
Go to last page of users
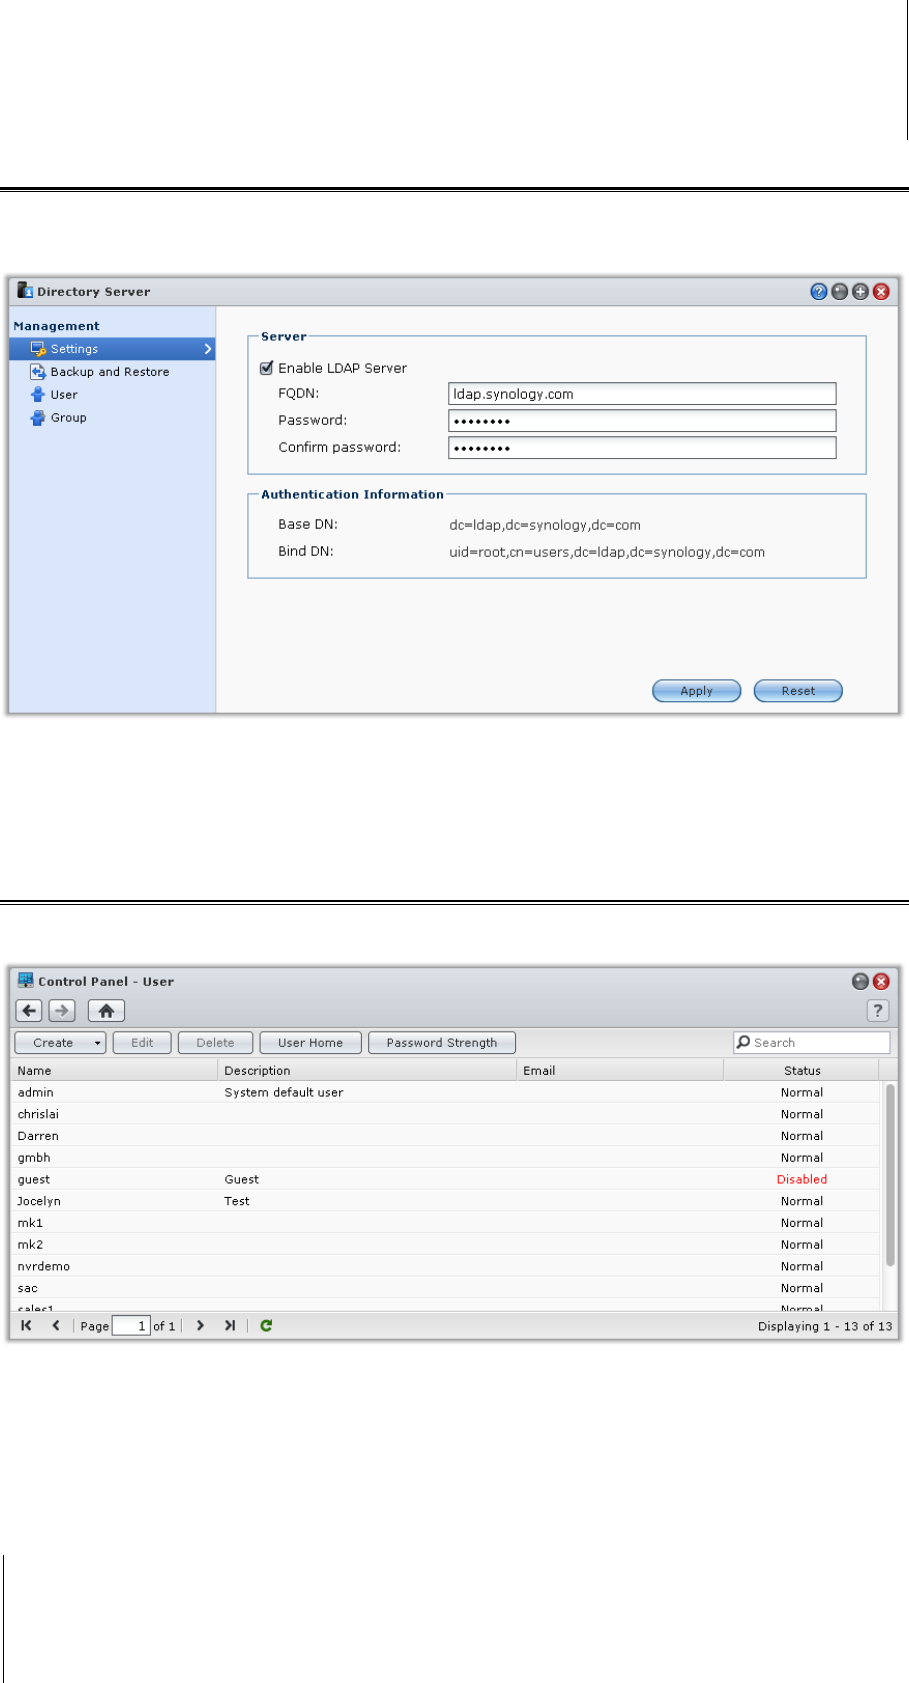pyautogui.click(x=230, y=1326)
